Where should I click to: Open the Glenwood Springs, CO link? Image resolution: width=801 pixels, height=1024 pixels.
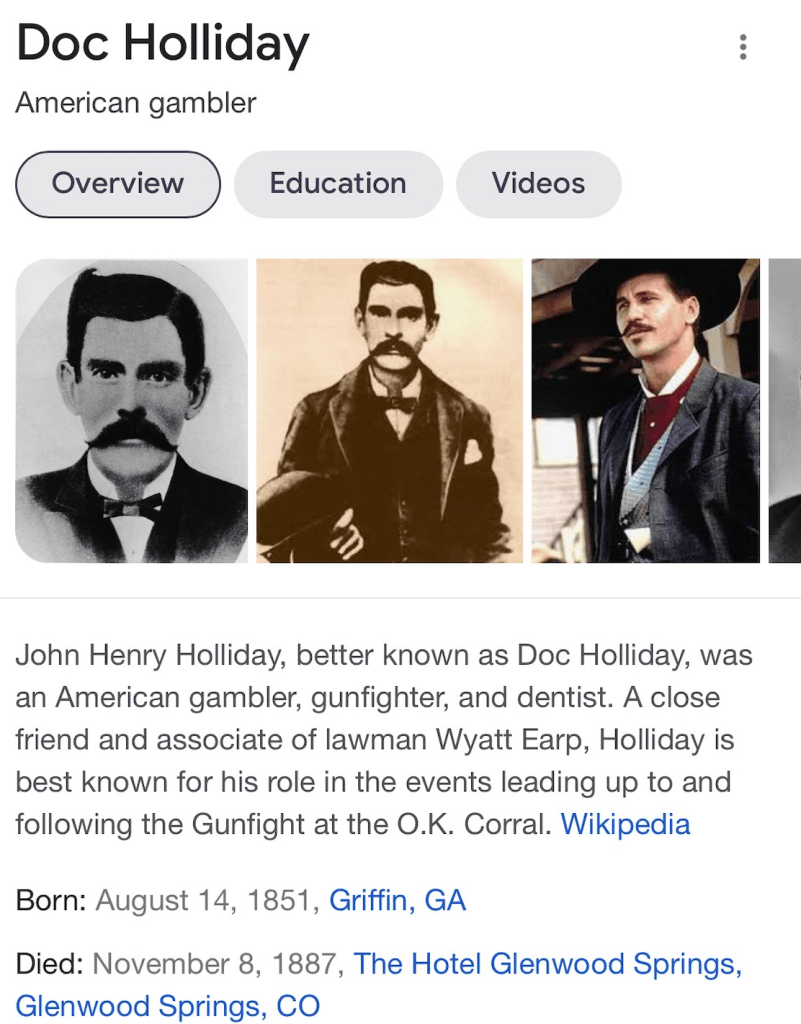167,1005
